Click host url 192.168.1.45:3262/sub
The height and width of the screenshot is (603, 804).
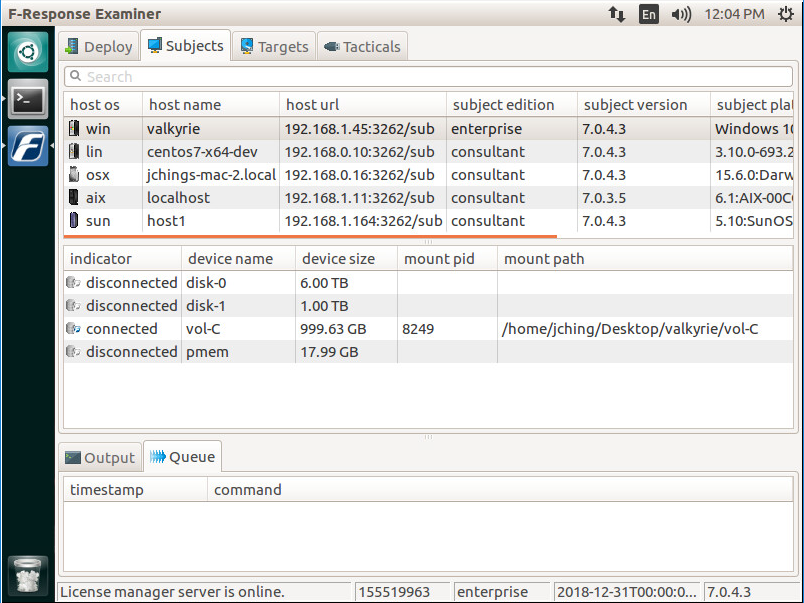click(x=359, y=129)
